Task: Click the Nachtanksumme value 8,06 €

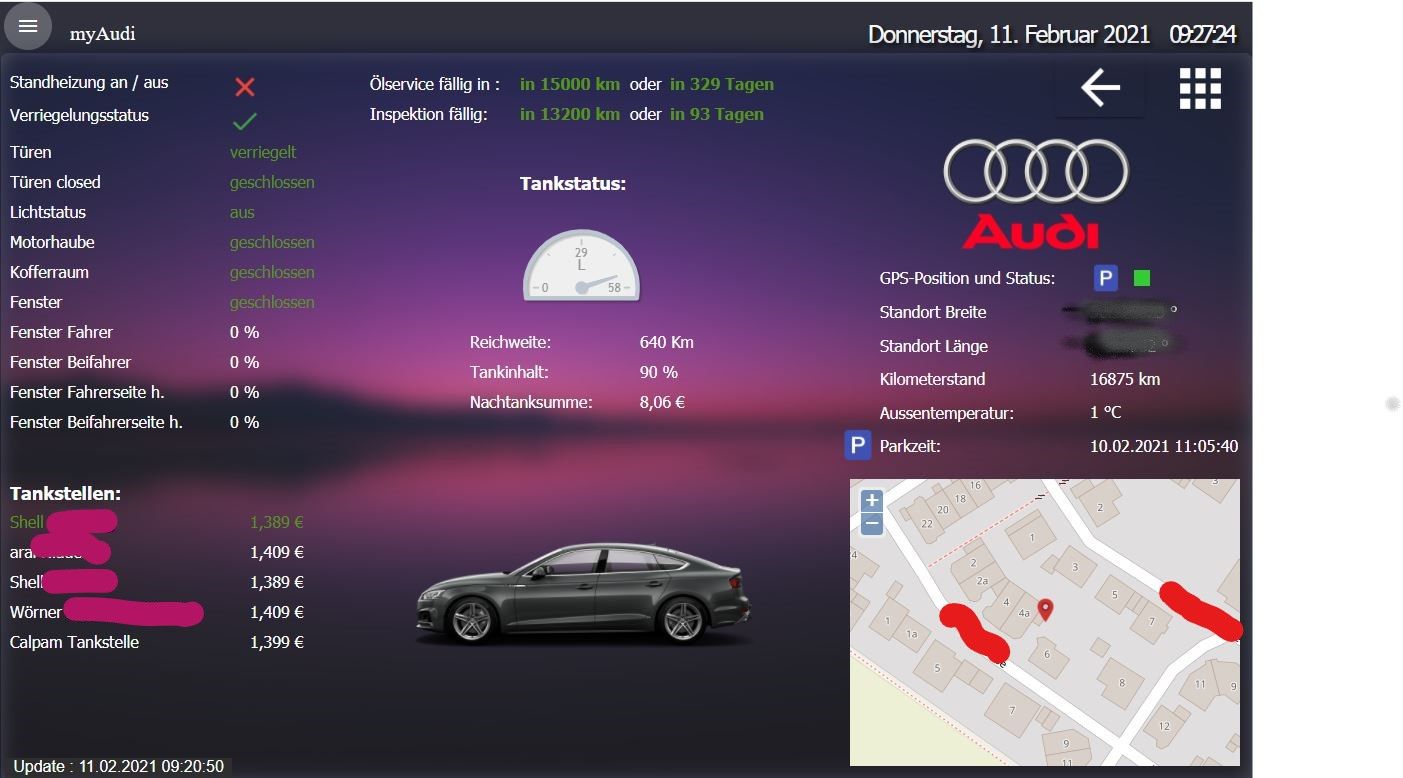Action: 662,402
